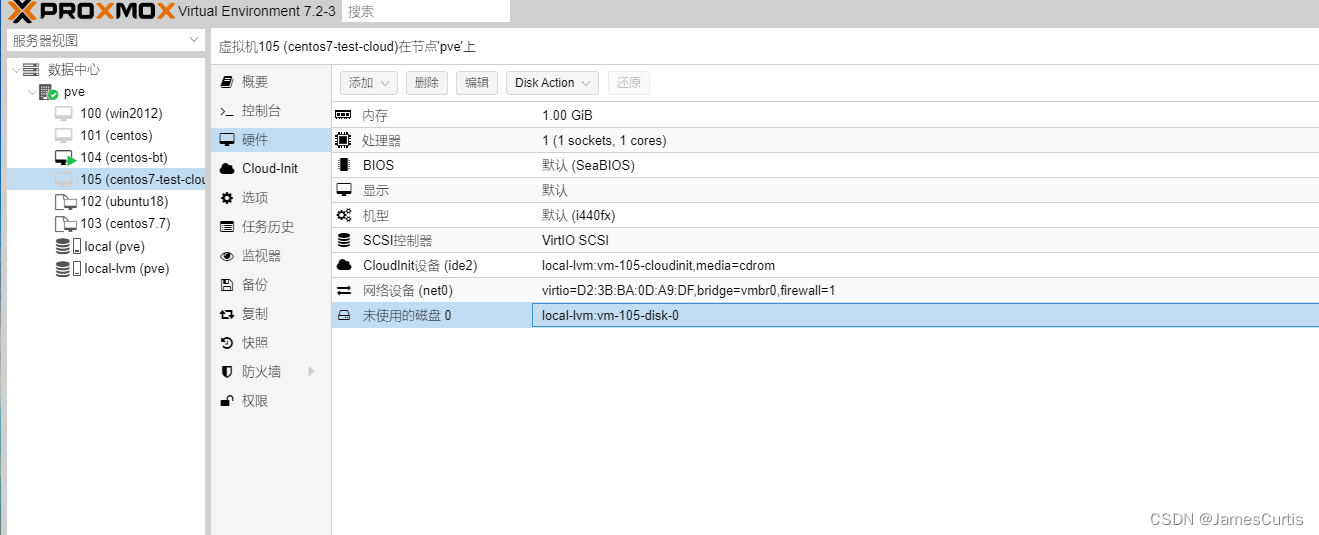Click the gears icon beside 机型
Screen dimensions: 1319x535
pyautogui.click(x=344, y=215)
